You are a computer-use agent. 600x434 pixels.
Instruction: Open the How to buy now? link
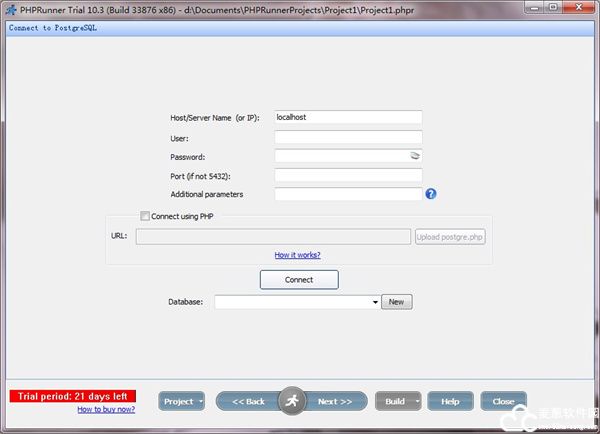[106, 410]
